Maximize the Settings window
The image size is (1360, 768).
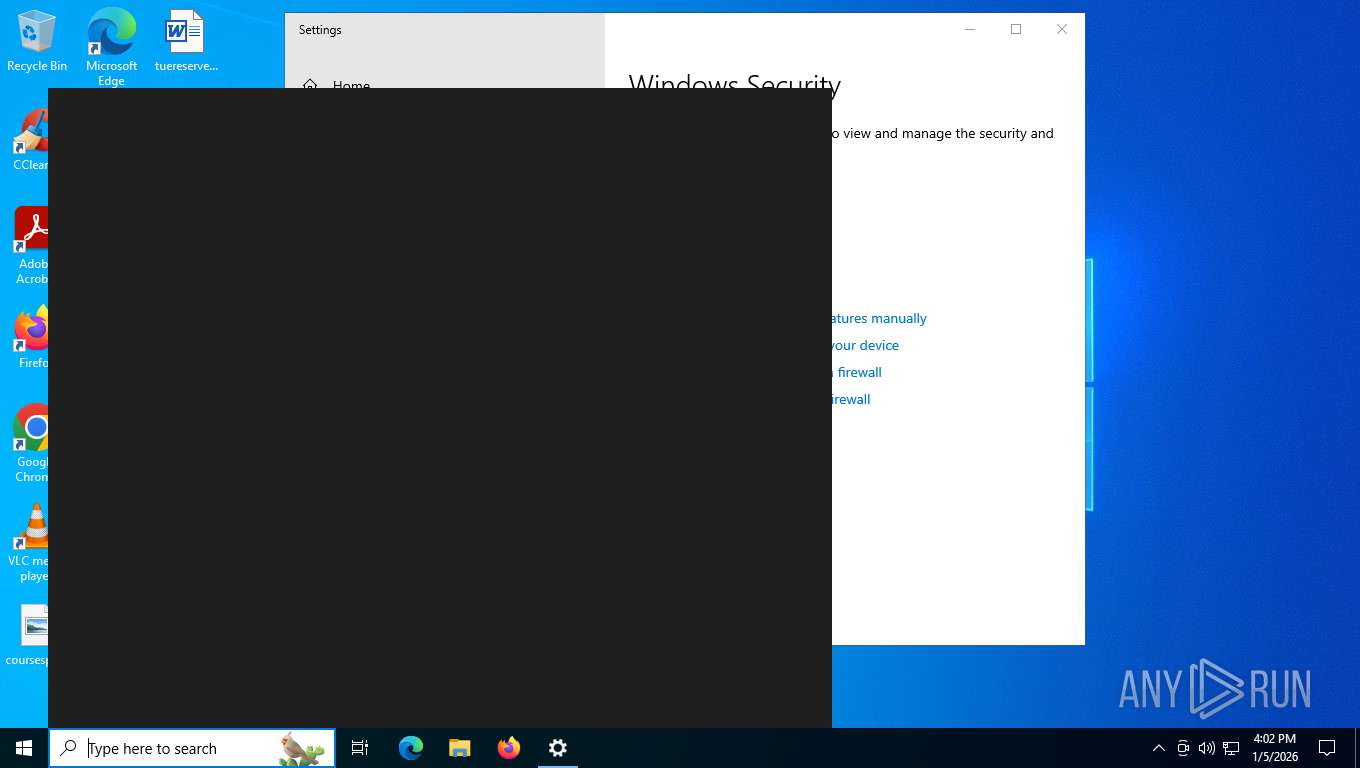click(x=1016, y=29)
